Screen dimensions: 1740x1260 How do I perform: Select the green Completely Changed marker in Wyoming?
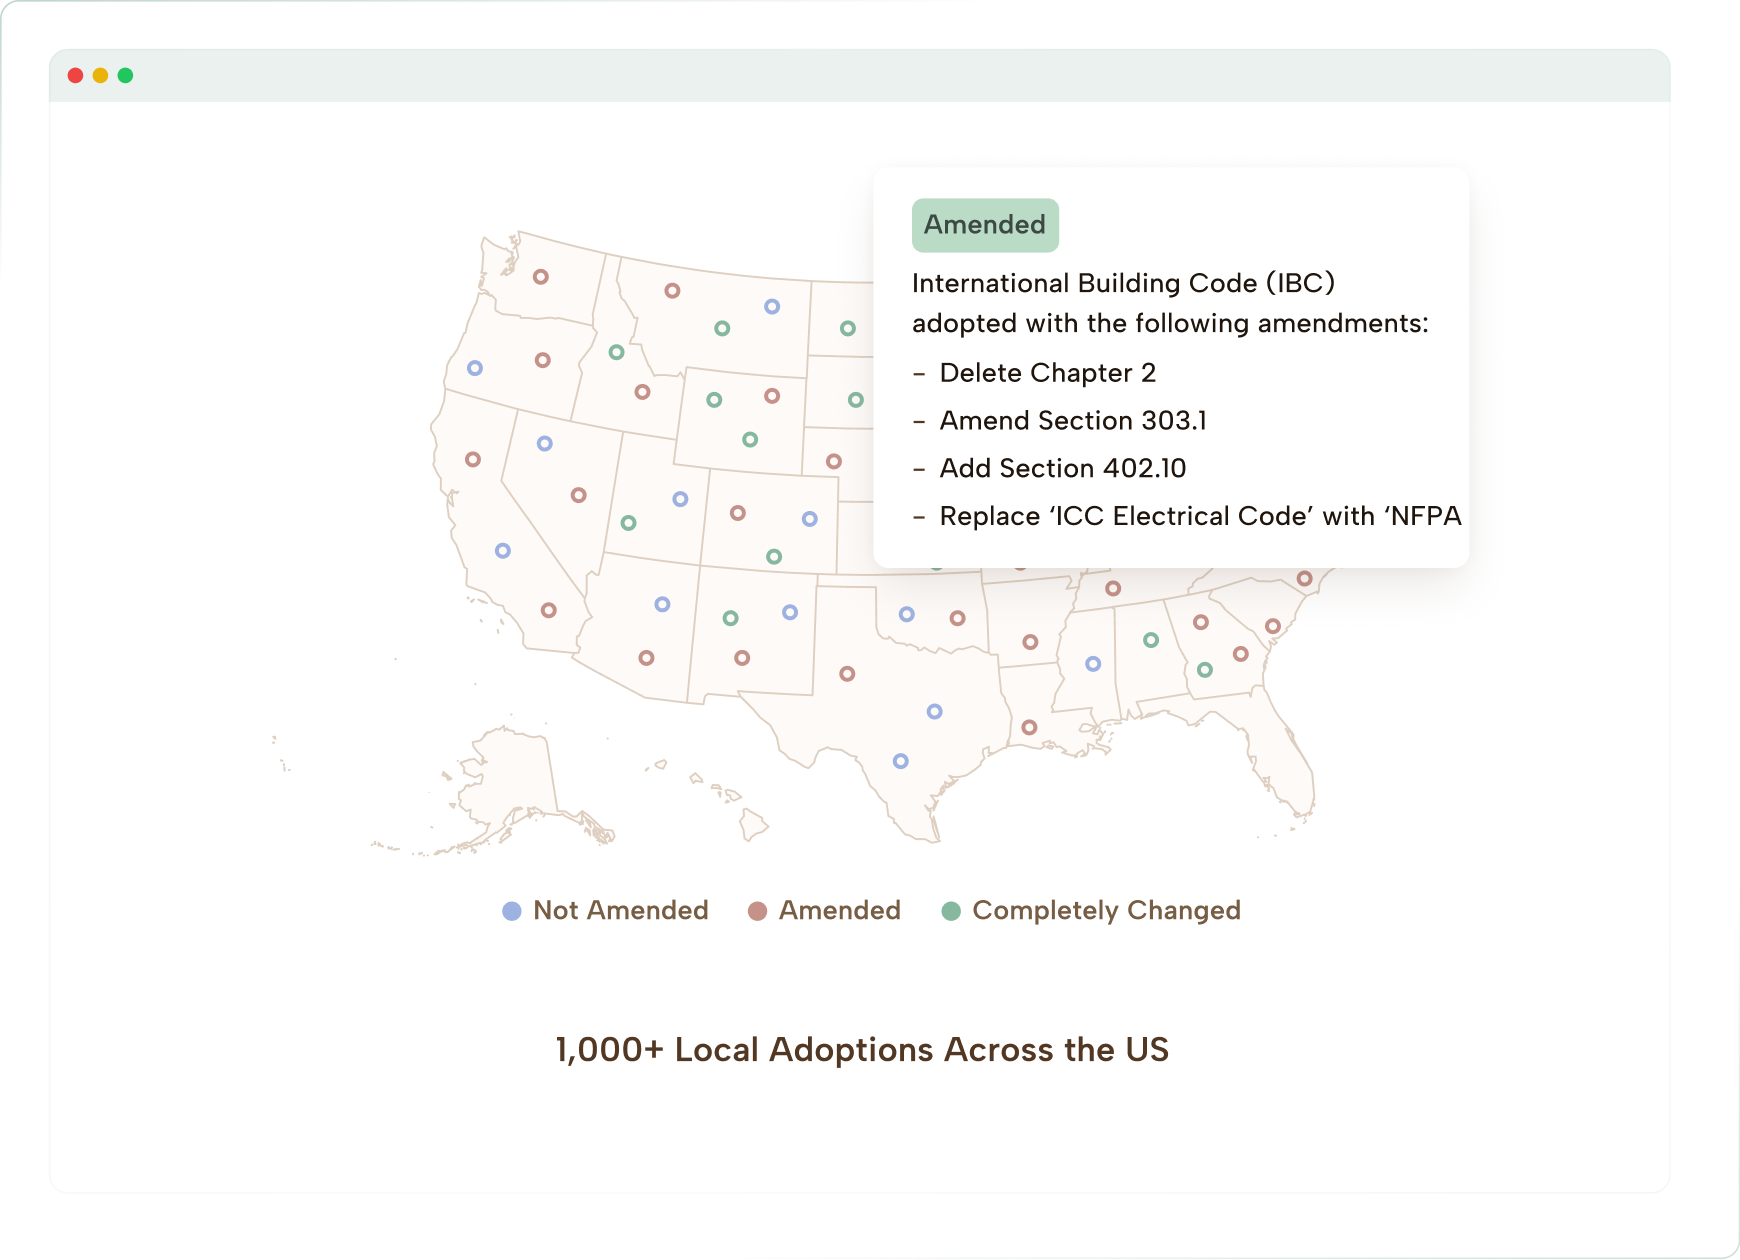(x=714, y=399)
